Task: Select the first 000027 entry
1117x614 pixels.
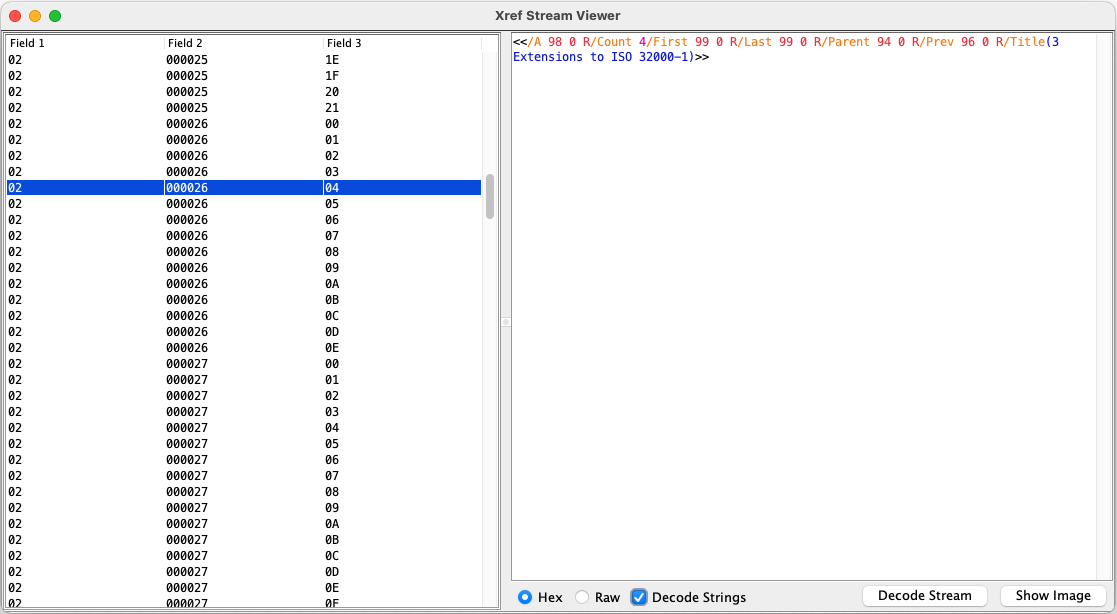Action: point(240,363)
